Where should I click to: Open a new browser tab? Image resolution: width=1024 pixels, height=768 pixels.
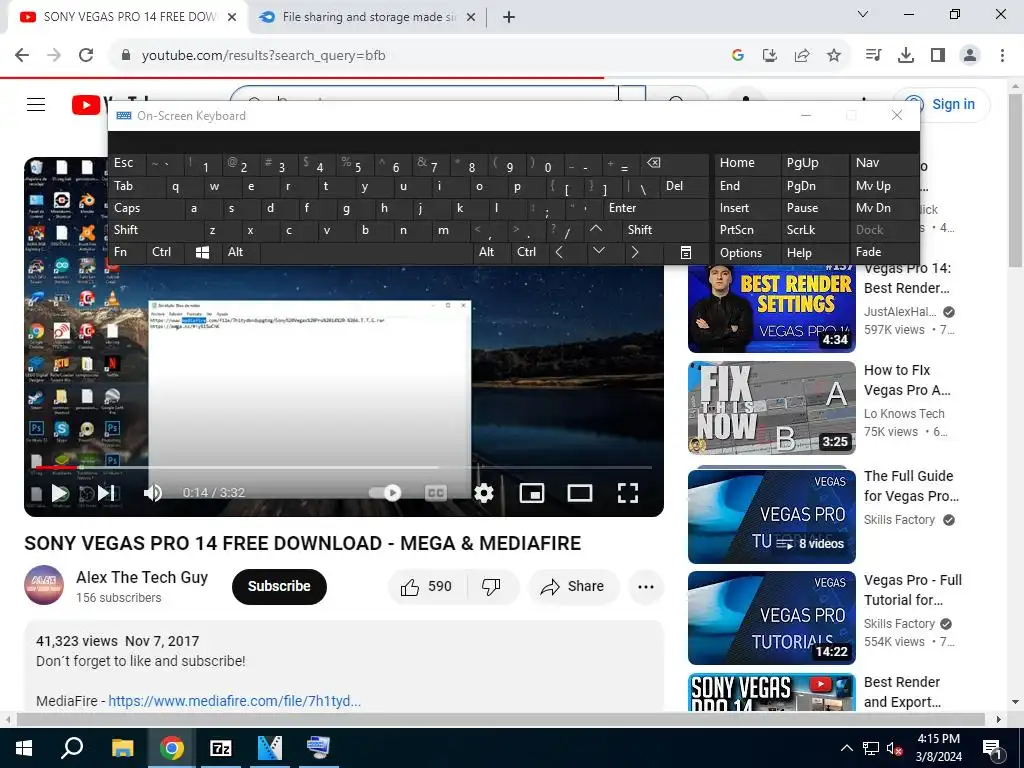509,17
